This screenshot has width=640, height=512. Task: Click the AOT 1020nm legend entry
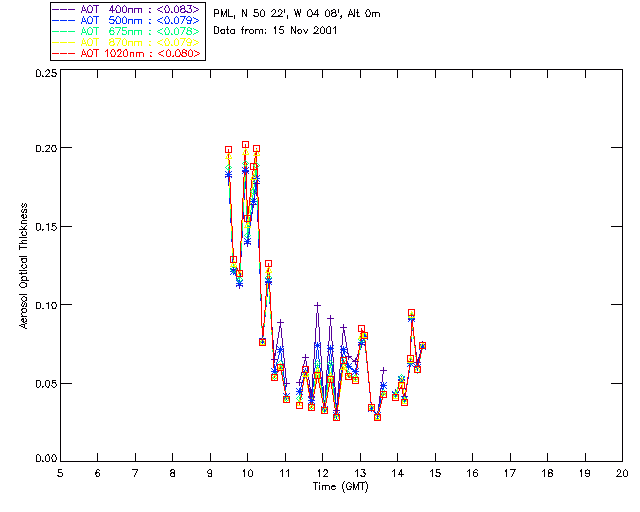coord(127,53)
